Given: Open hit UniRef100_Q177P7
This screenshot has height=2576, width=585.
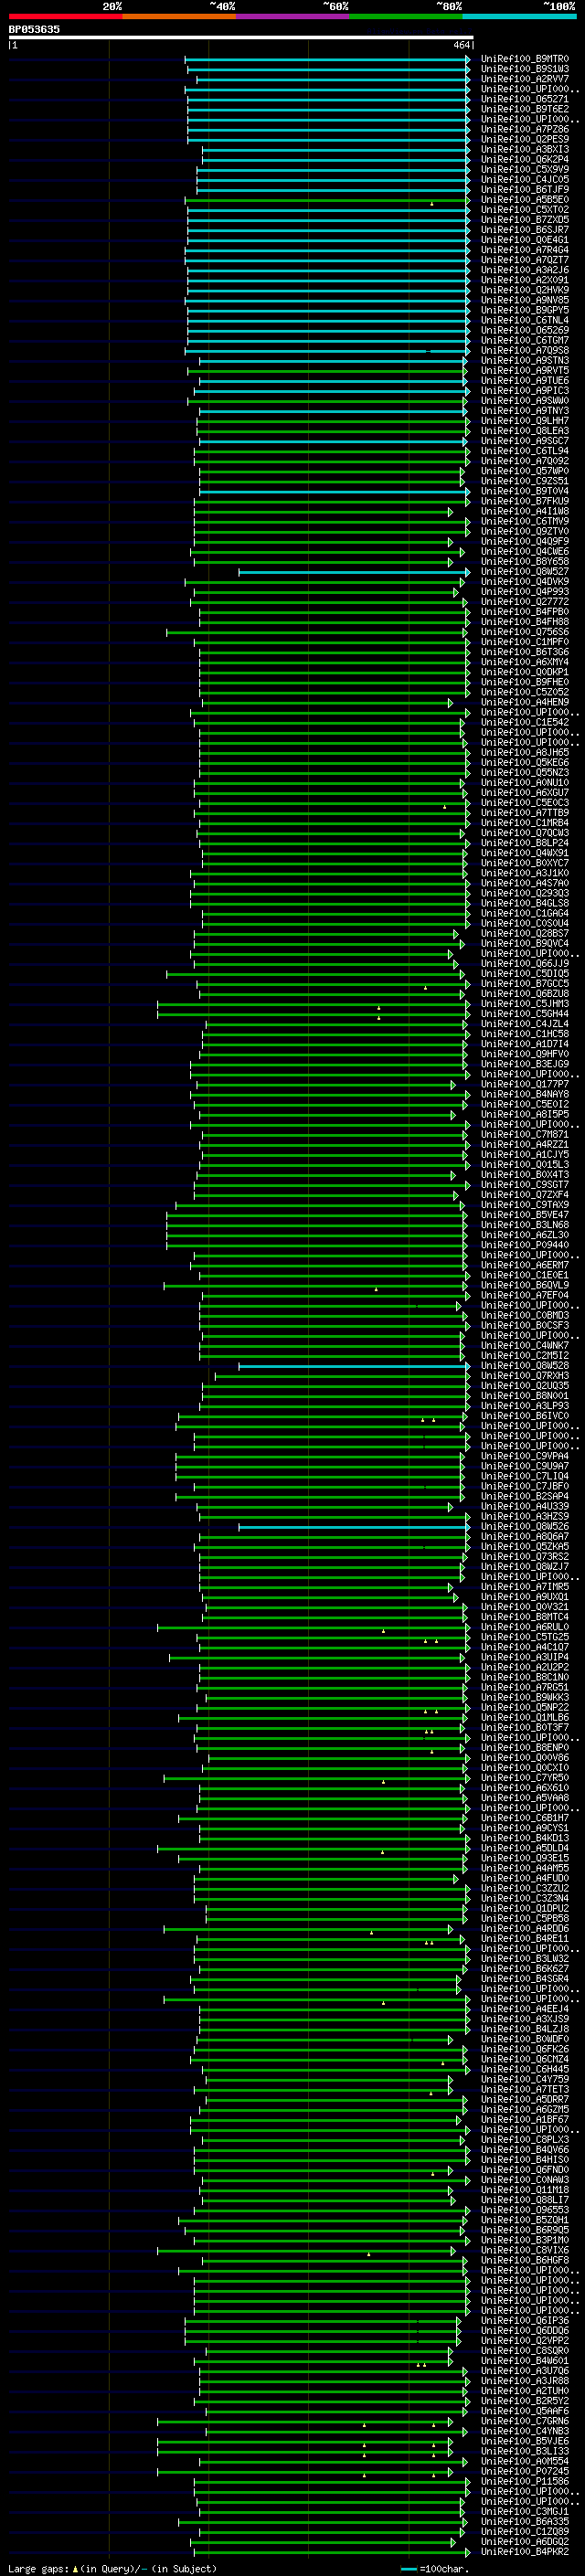Looking at the screenshot, I should pos(524,1084).
